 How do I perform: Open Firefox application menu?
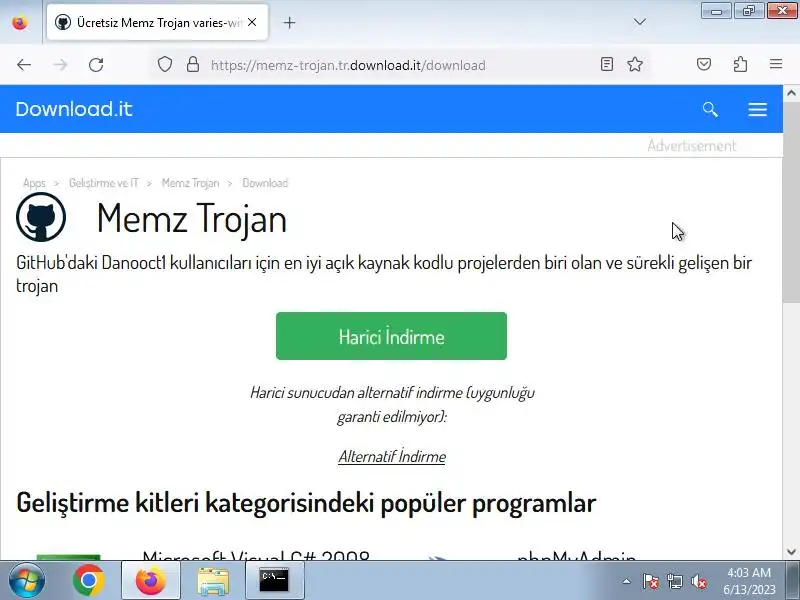pos(776,64)
